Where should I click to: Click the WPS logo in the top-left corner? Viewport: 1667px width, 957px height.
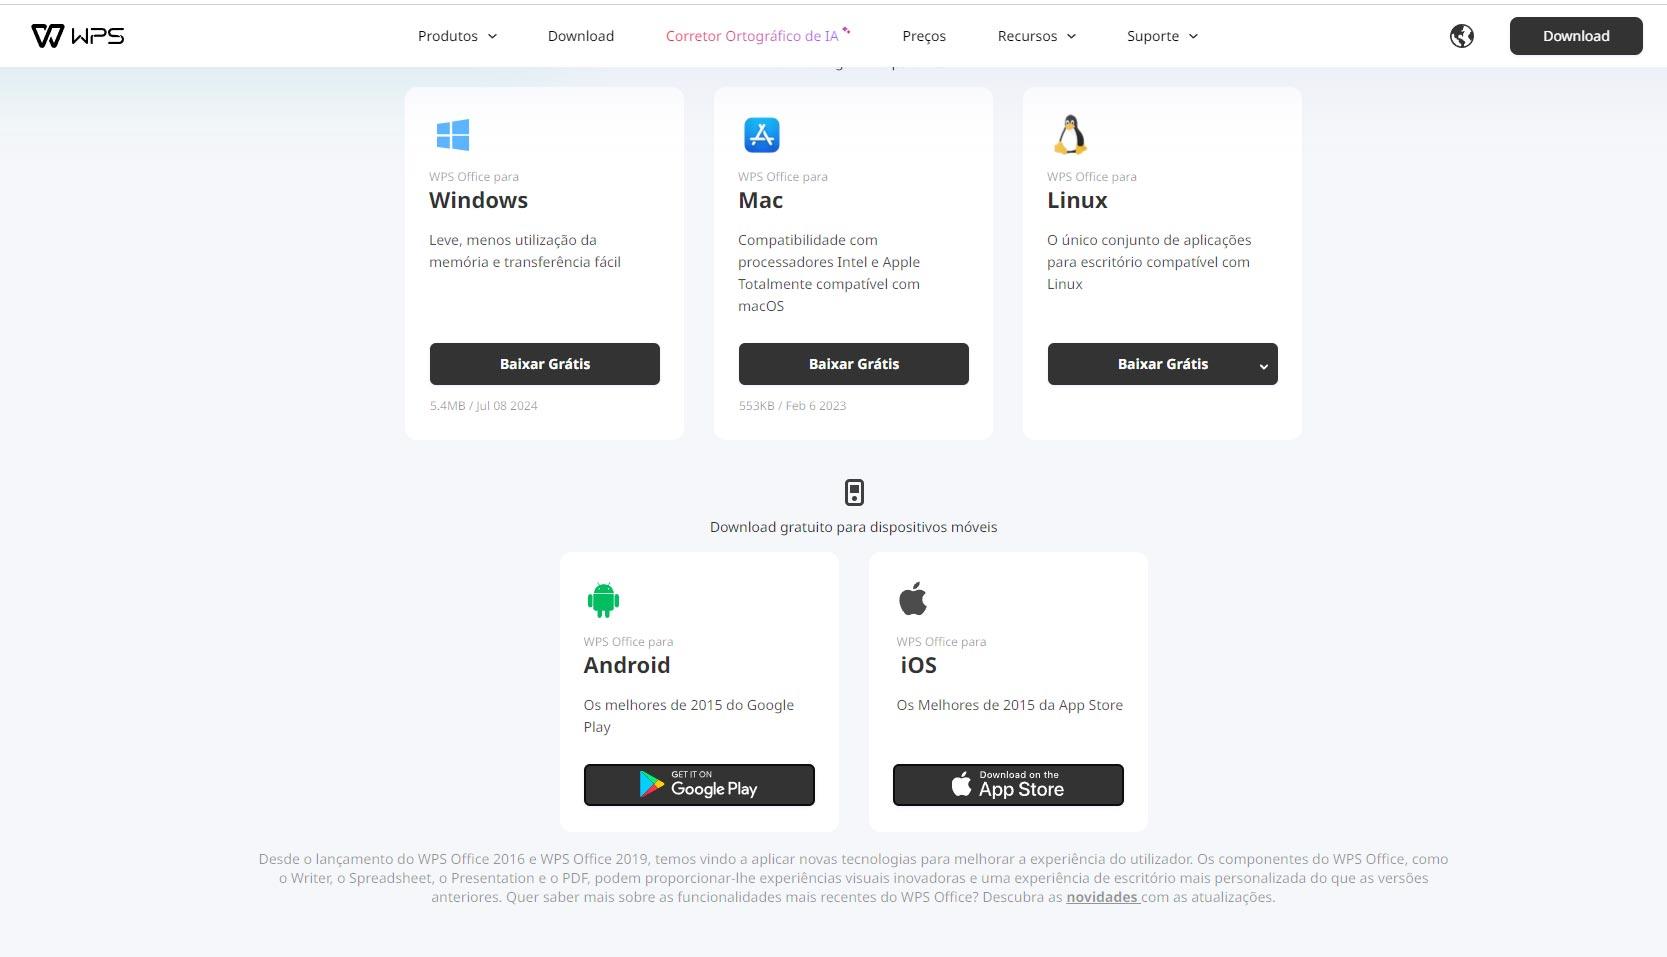78,35
